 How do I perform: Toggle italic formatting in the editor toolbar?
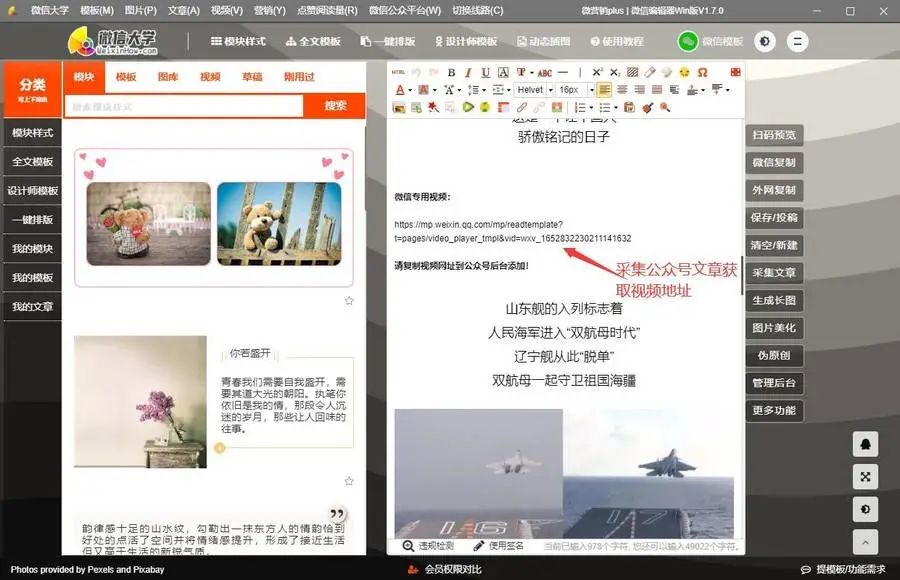click(468, 72)
